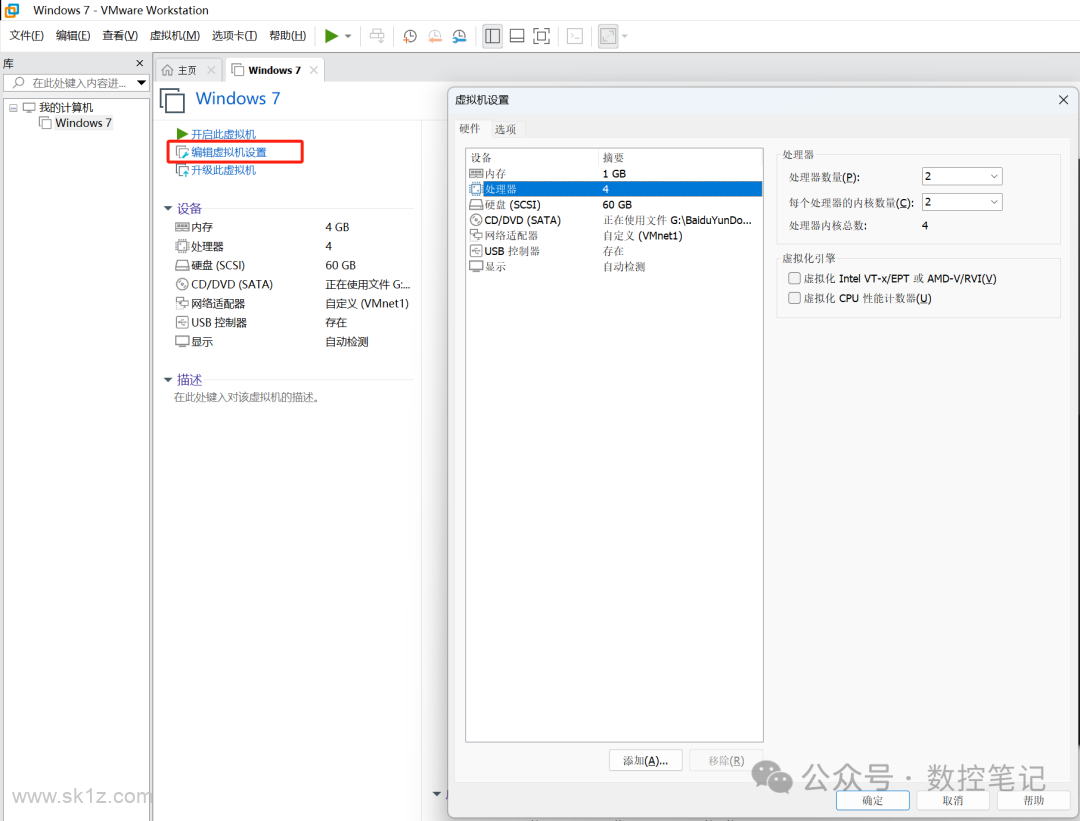Open the 处理器数量(P) dropdown

[x=962, y=176]
